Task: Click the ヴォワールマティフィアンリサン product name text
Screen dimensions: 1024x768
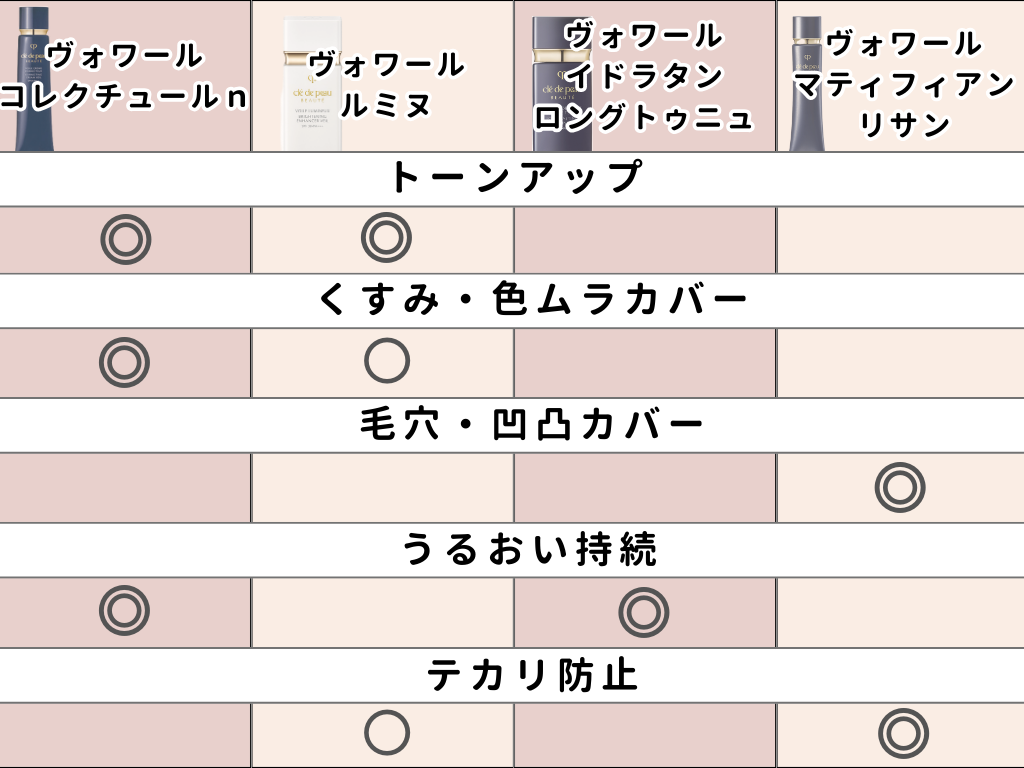Action: [x=904, y=84]
